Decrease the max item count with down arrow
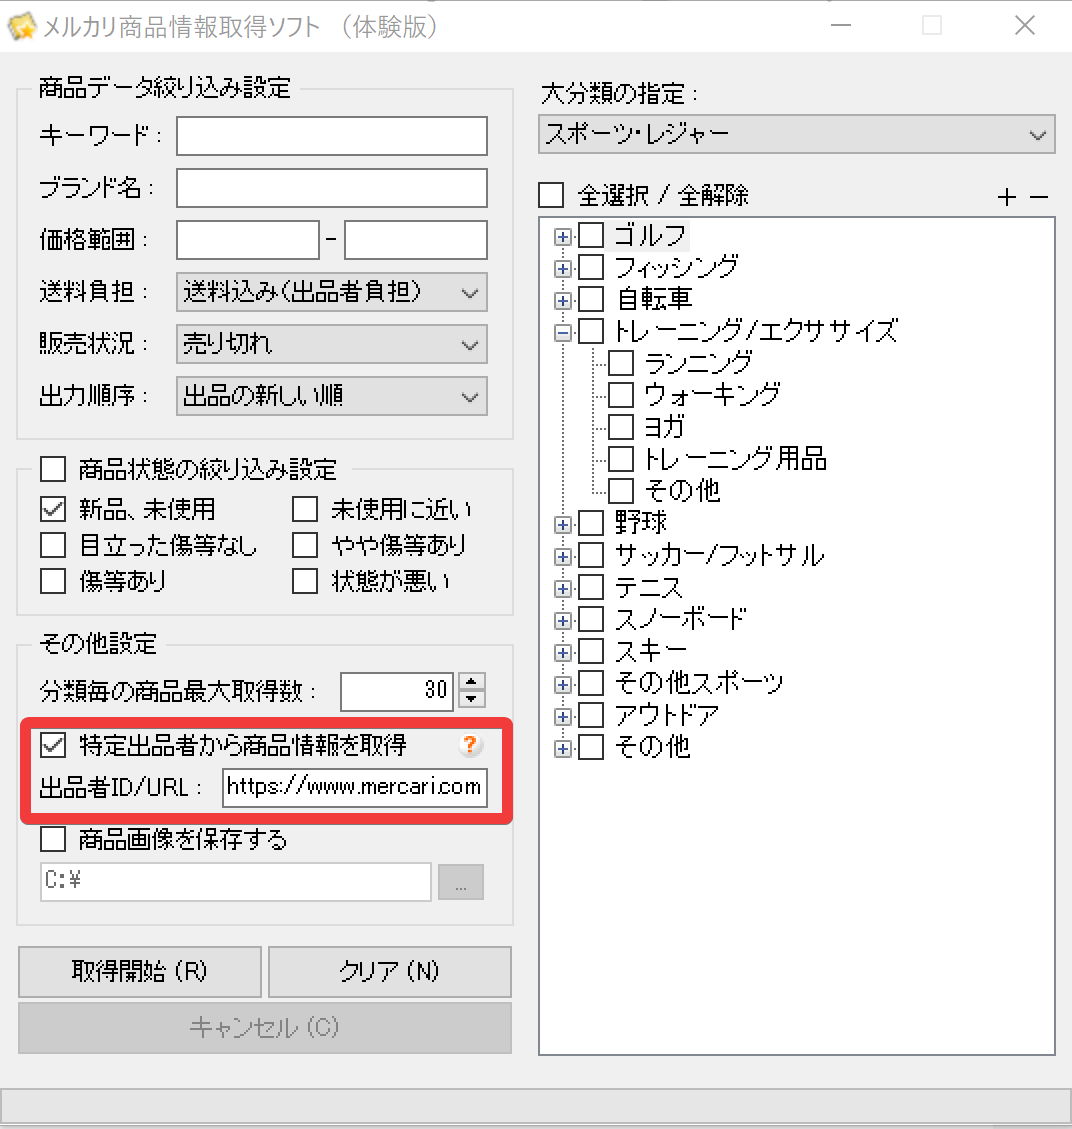The width and height of the screenshot is (1072, 1129). pyautogui.click(x=472, y=700)
